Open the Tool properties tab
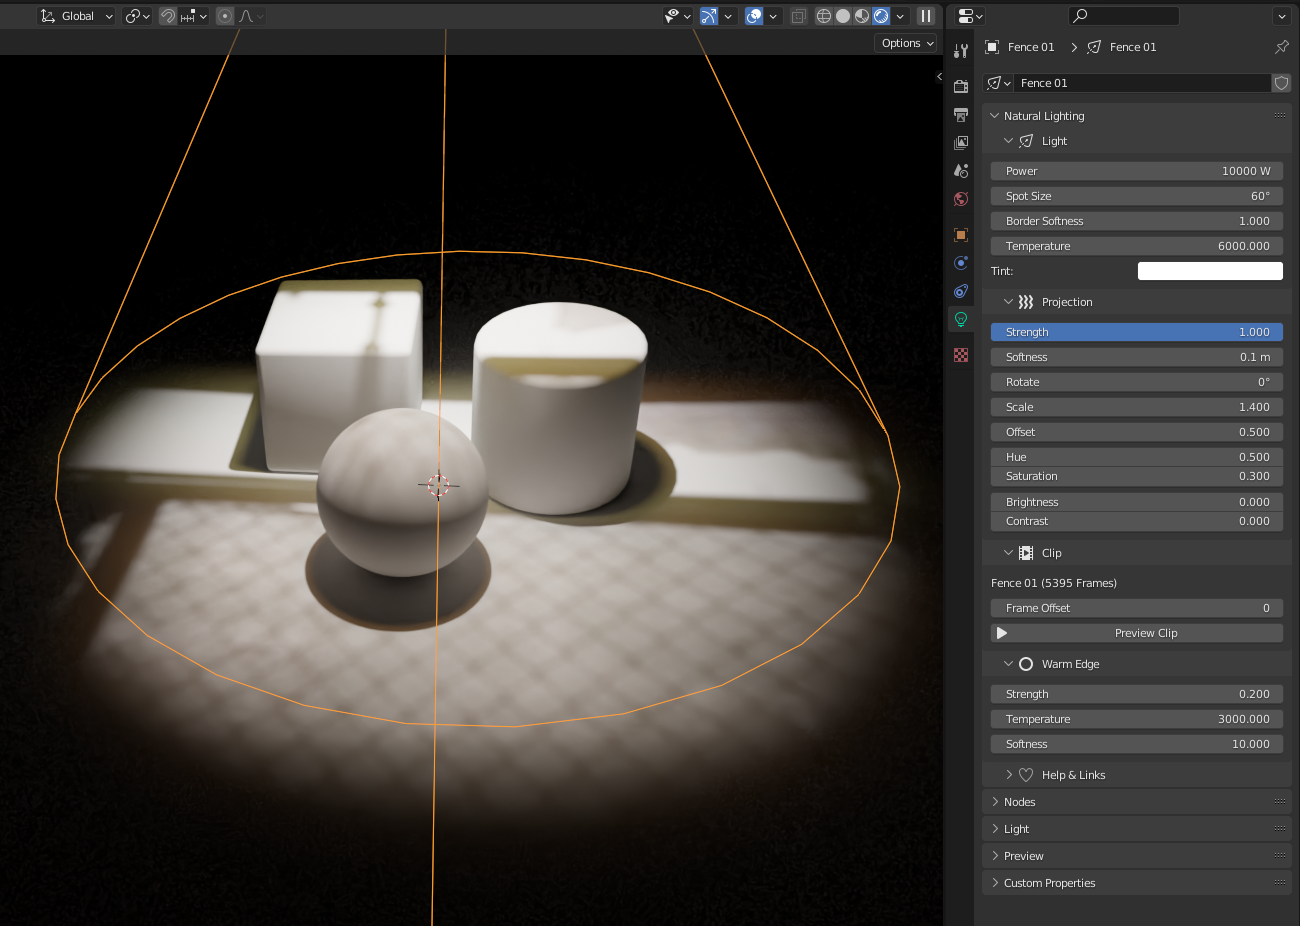The width and height of the screenshot is (1300, 926). [961, 51]
